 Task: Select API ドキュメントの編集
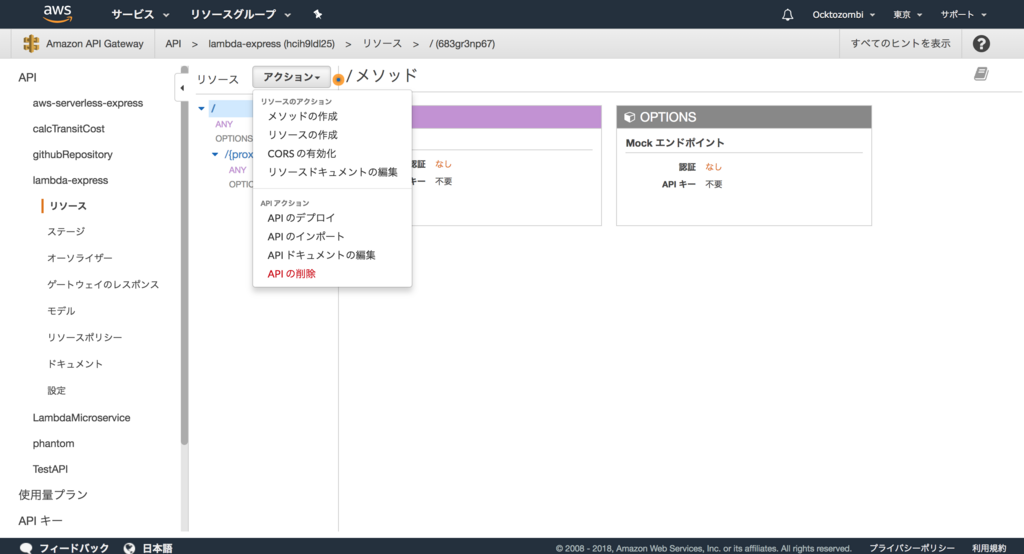[321, 255]
